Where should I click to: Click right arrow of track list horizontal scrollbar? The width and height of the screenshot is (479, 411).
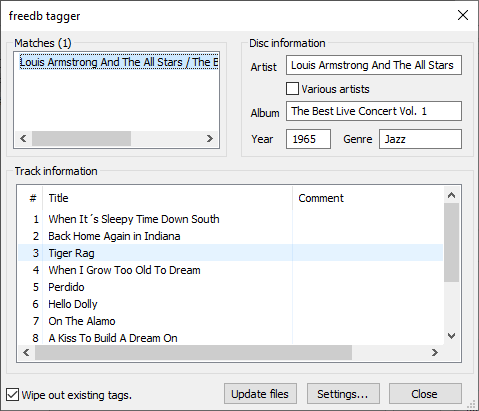pyautogui.click(x=435, y=352)
